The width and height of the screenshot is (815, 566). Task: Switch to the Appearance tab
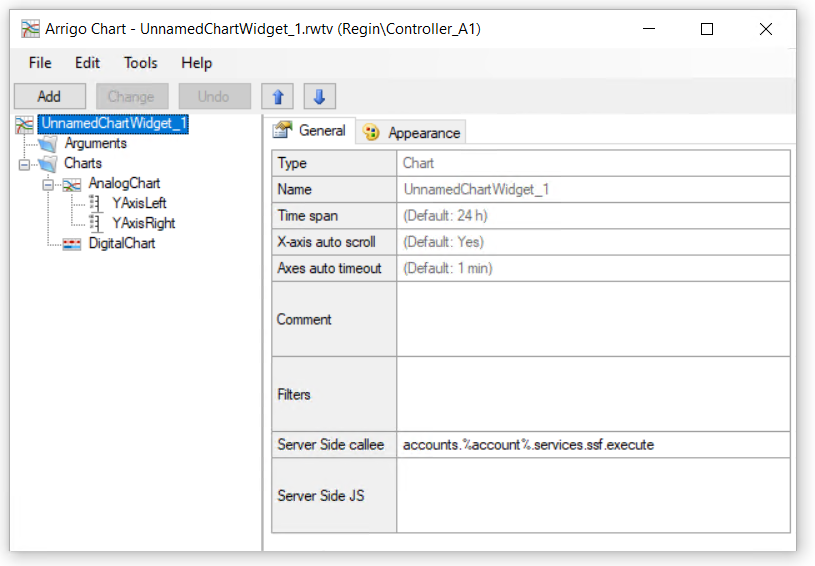point(411,133)
